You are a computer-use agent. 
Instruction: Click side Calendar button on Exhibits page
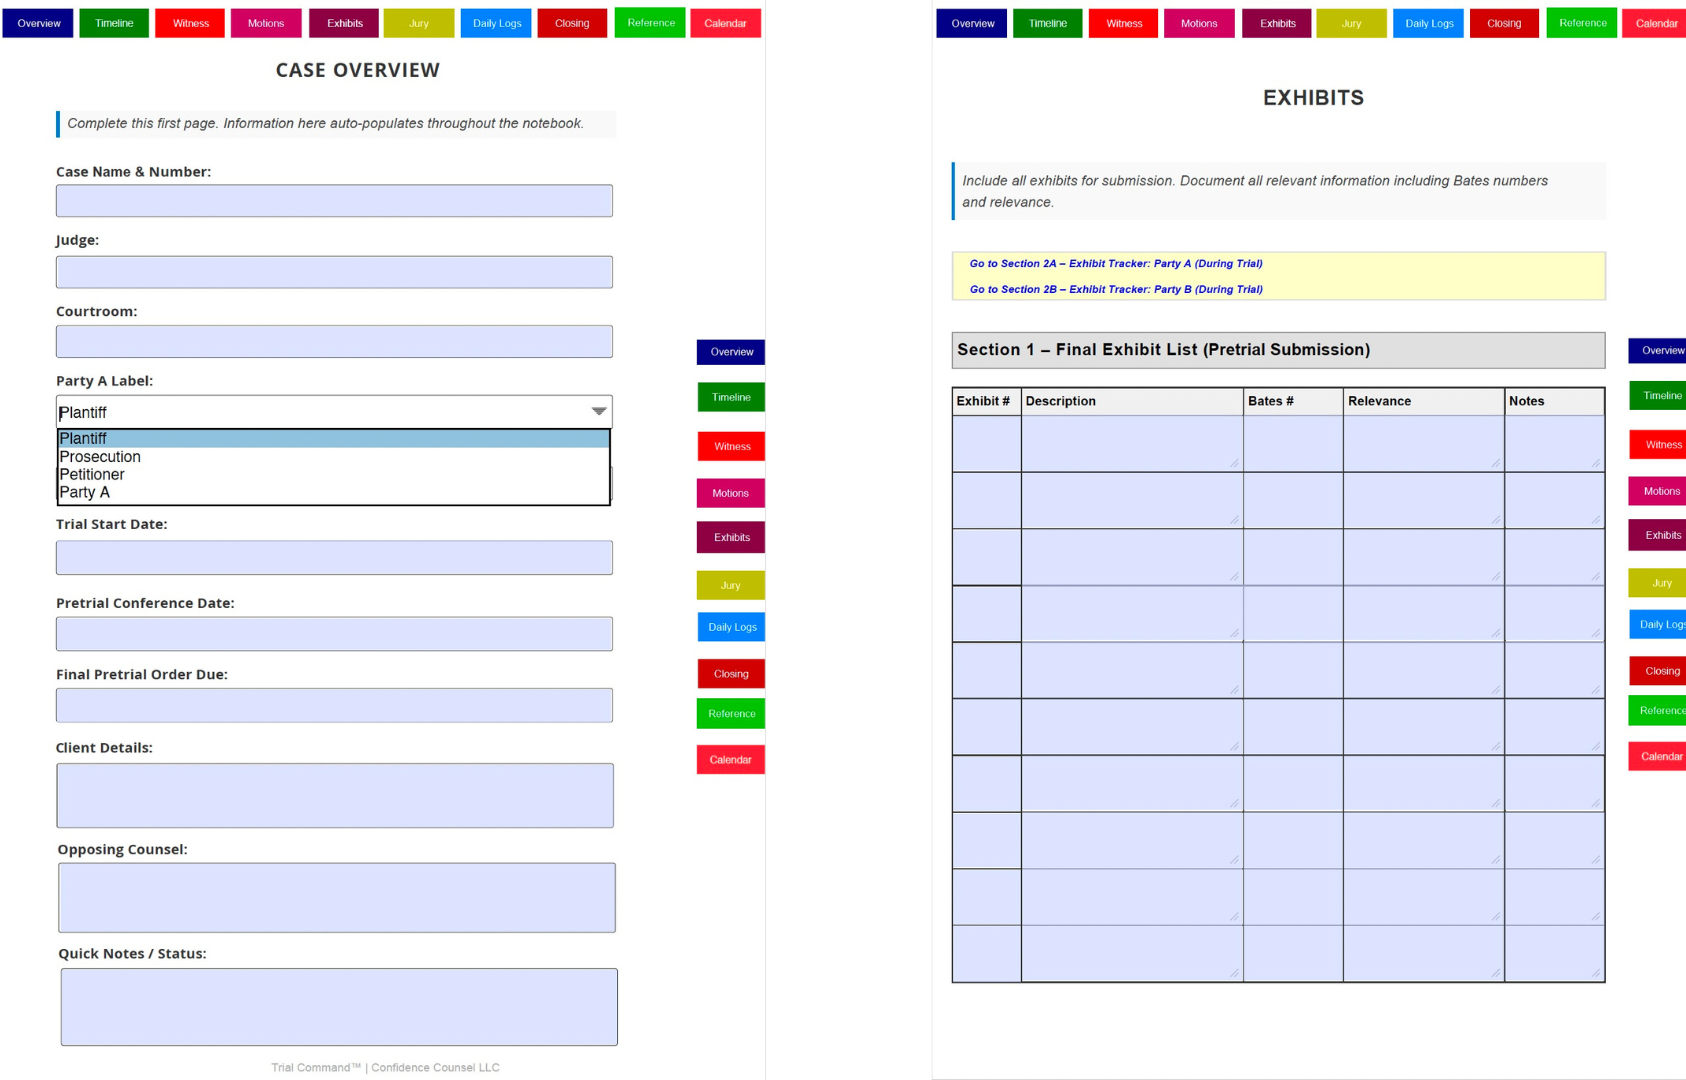pyautogui.click(x=1658, y=756)
